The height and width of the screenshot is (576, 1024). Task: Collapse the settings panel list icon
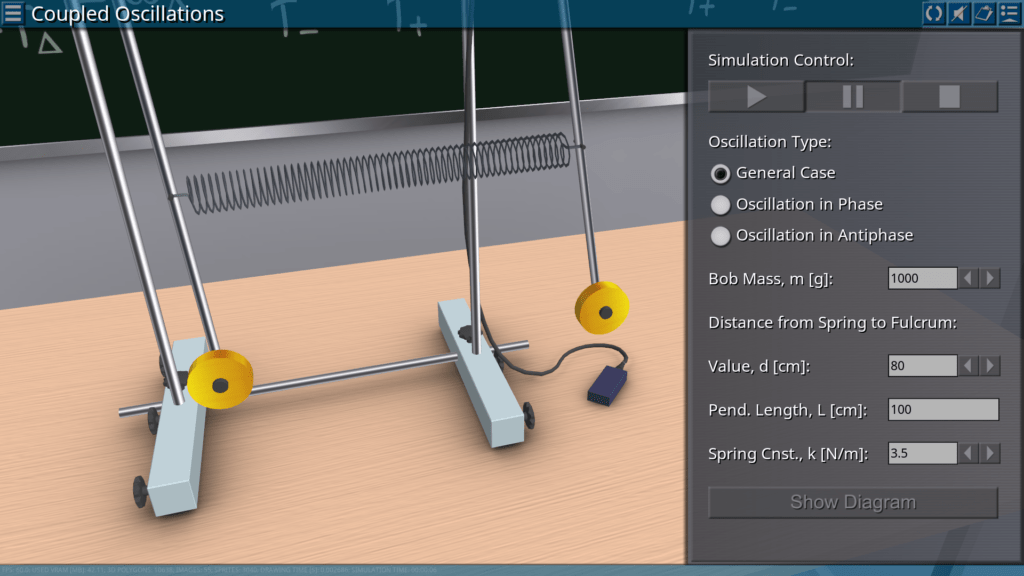pyautogui.click(x=1008, y=13)
